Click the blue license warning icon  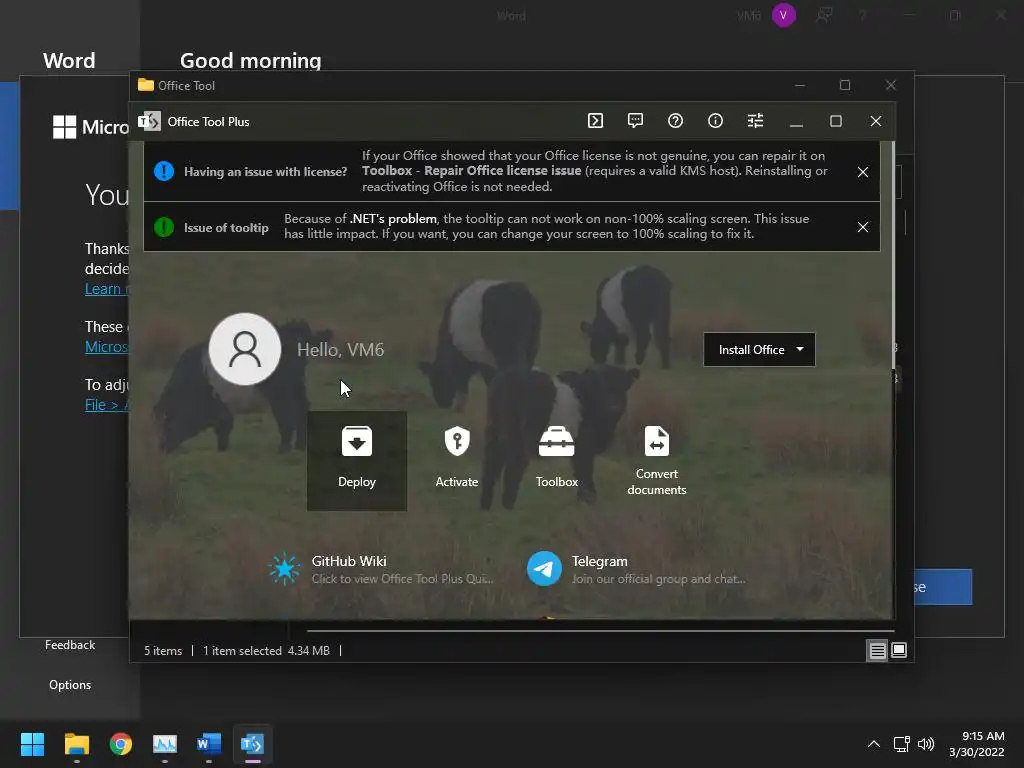164,171
